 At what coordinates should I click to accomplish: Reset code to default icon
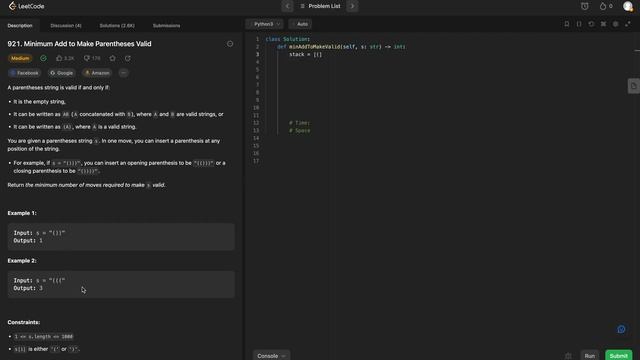point(591,24)
